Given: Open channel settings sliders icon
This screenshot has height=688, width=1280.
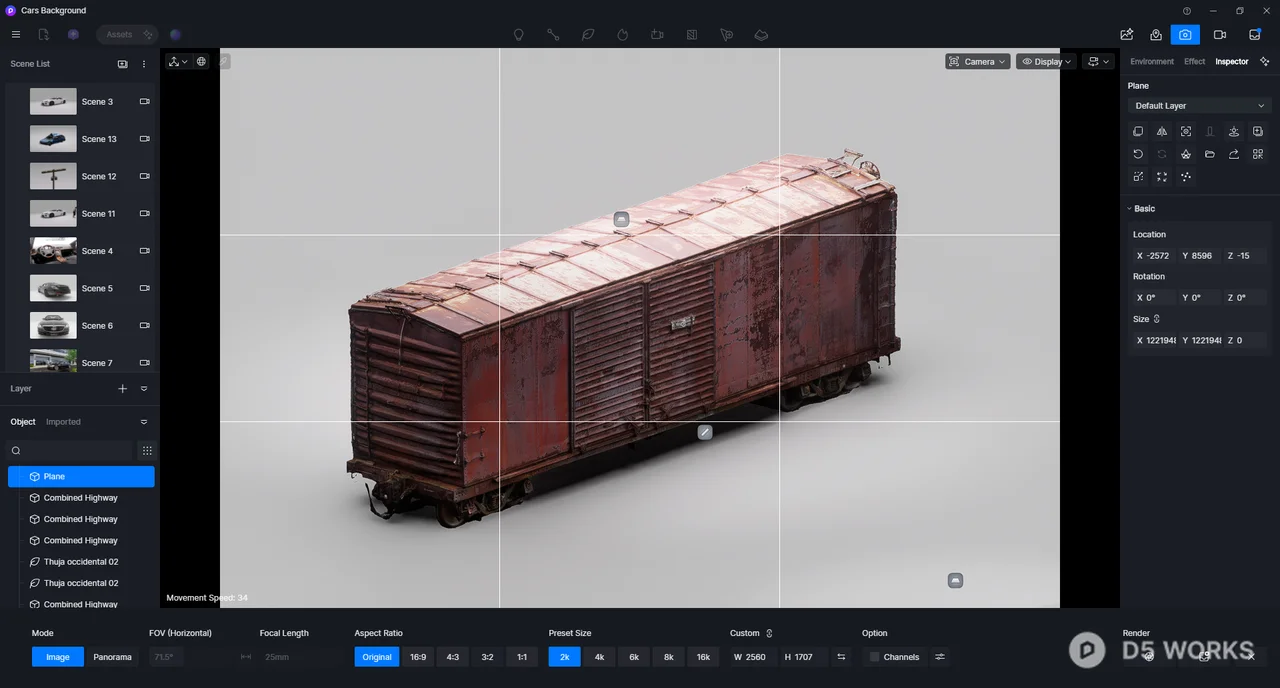Looking at the screenshot, I should coord(940,657).
